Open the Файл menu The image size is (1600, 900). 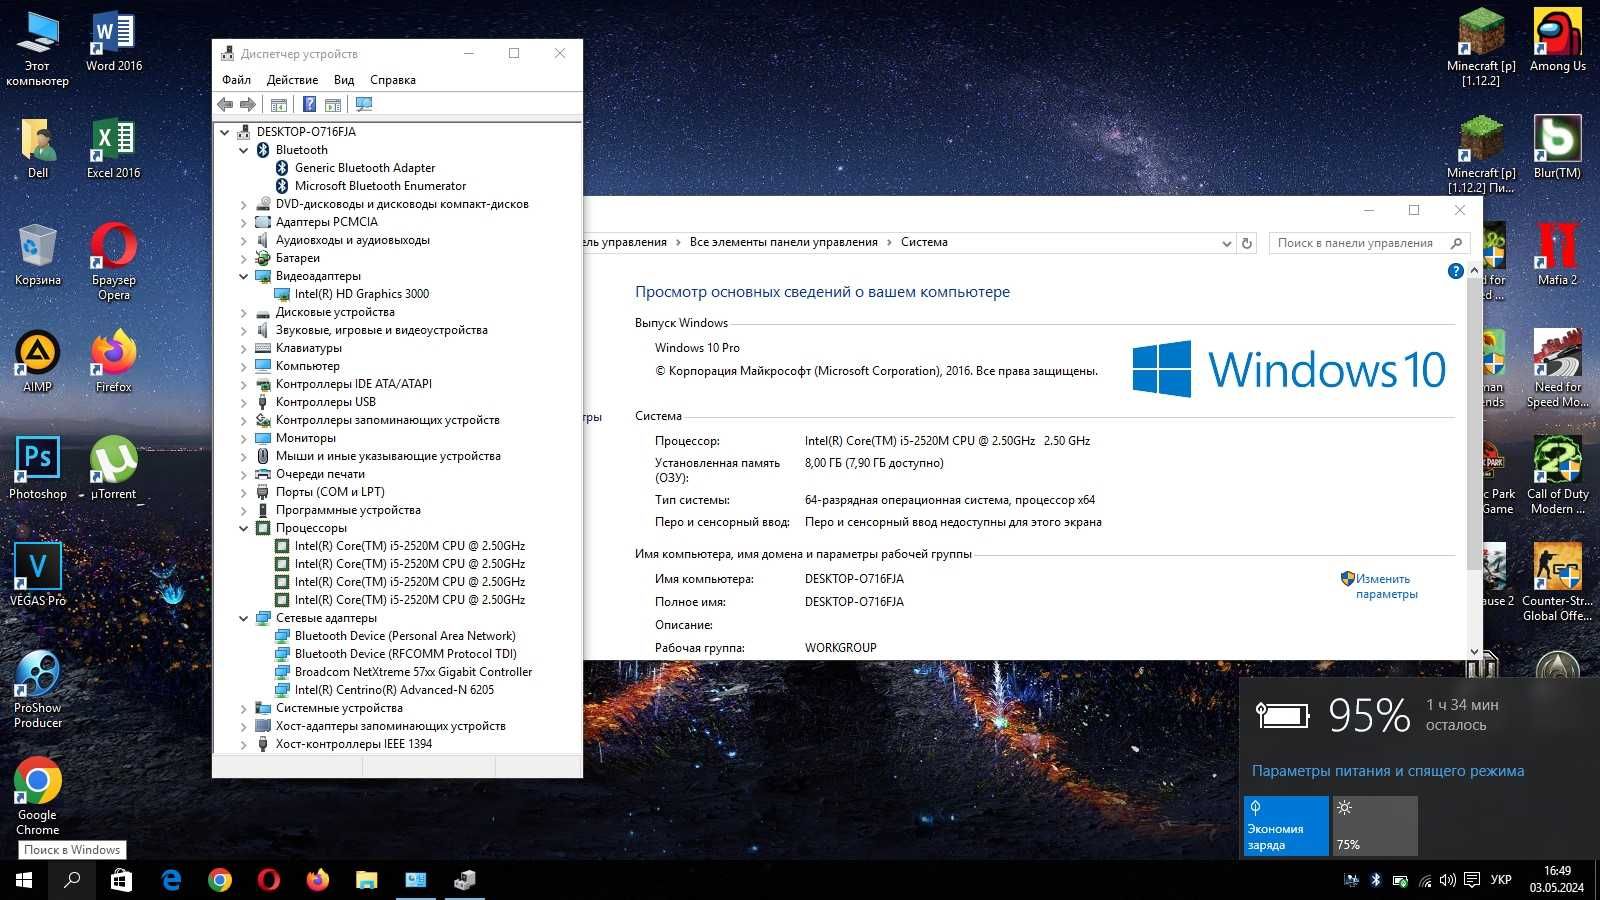(x=236, y=80)
